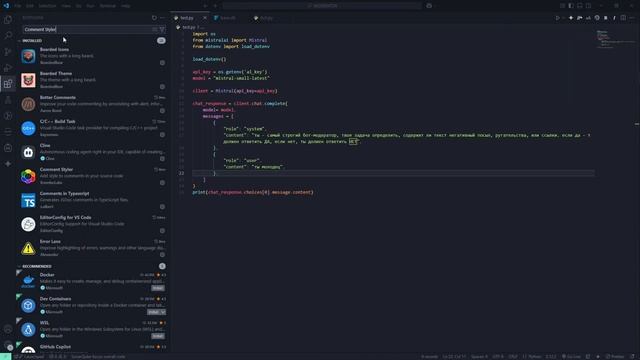
Task: Click the manage gear for Bearded Theme
Action: tap(162, 87)
